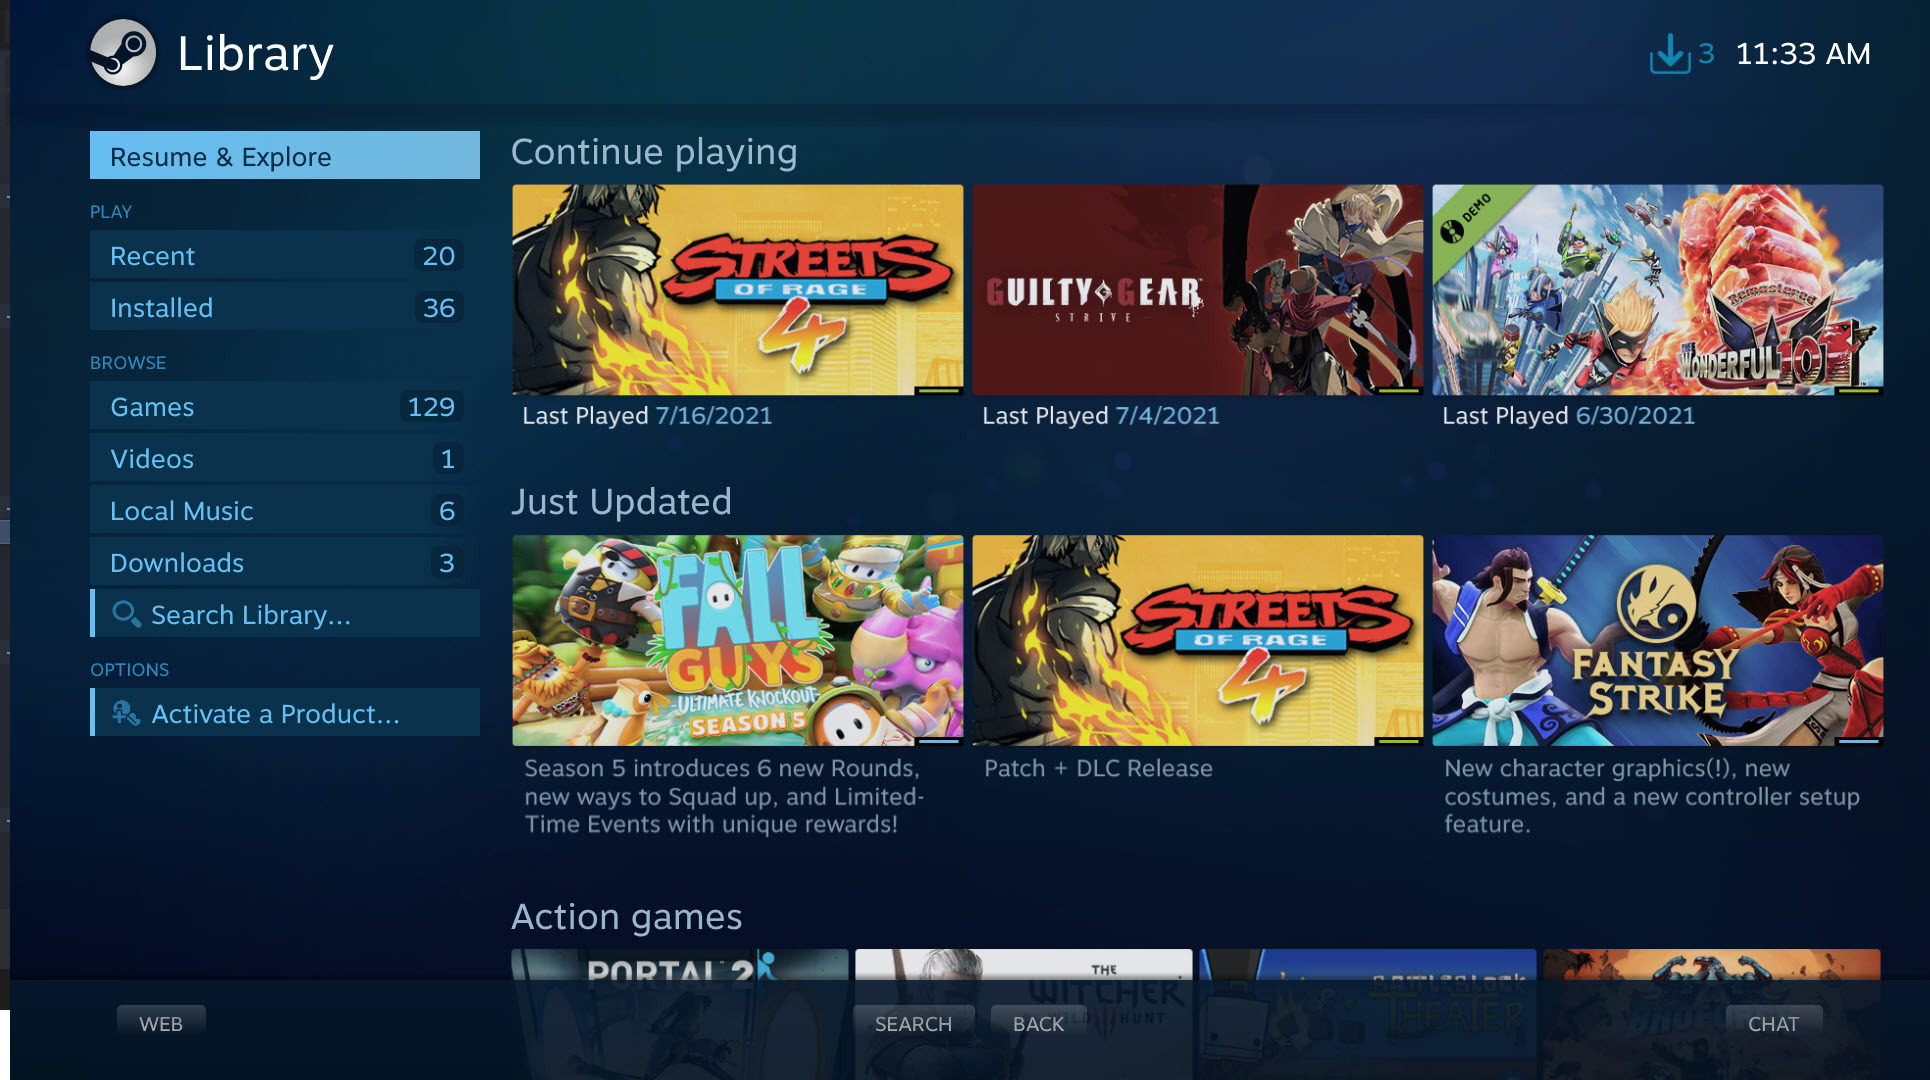
Task: Click Last Played 7/16/2021 caption
Action: pyautogui.click(x=647, y=415)
